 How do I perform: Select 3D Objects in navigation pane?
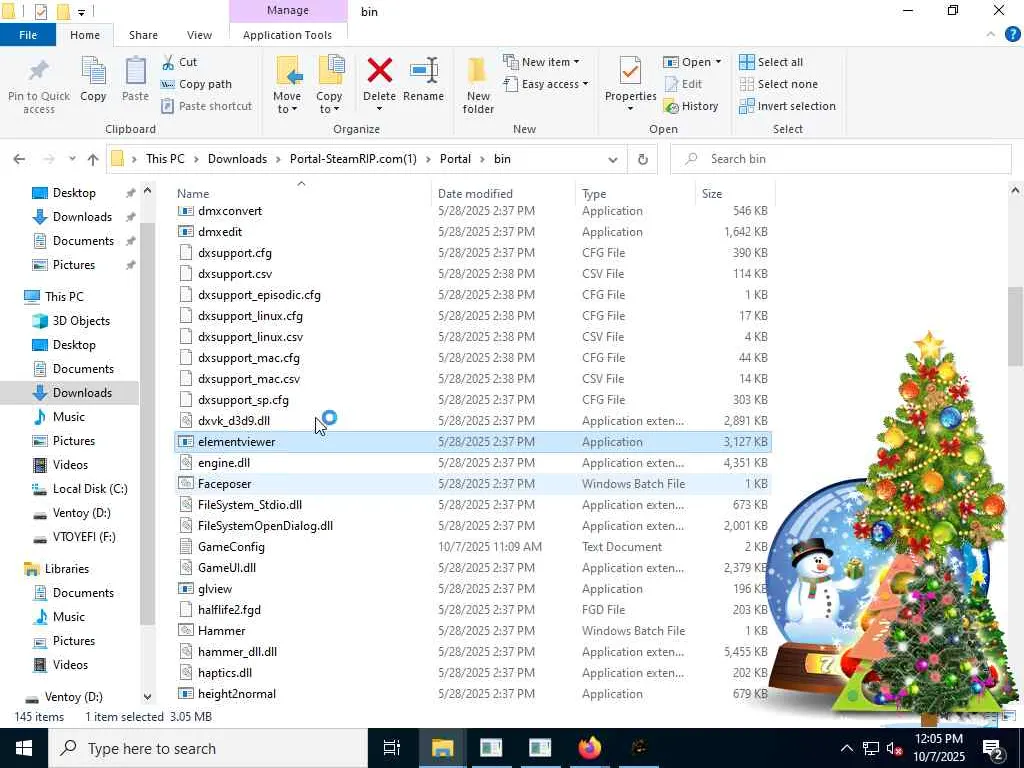81,321
